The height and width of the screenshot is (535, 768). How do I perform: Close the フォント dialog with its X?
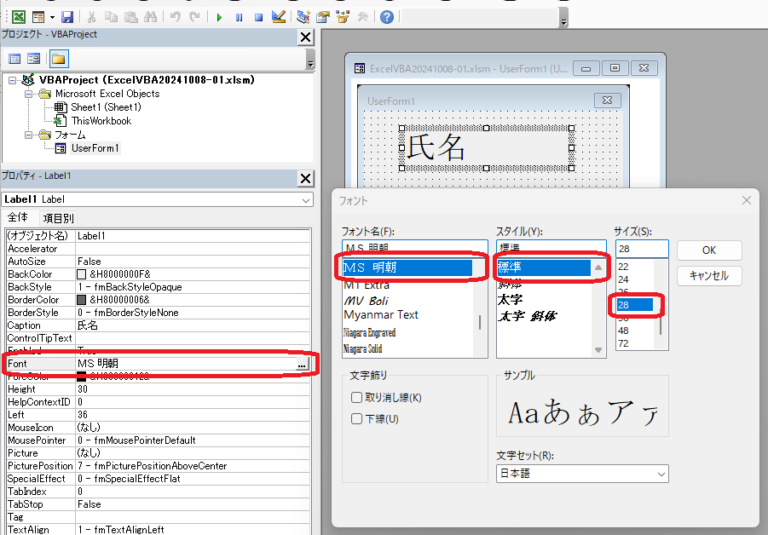pos(746,200)
